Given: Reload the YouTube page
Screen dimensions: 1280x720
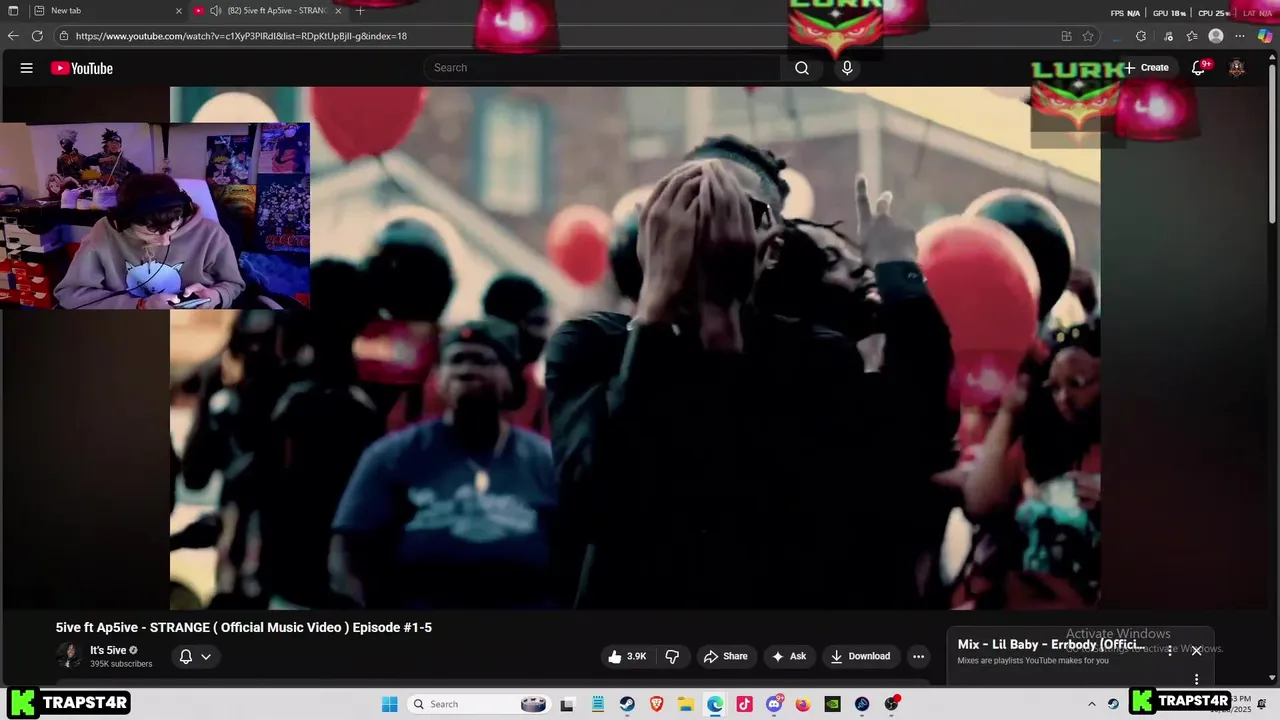Looking at the screenshot, I should tap(37, 36).
